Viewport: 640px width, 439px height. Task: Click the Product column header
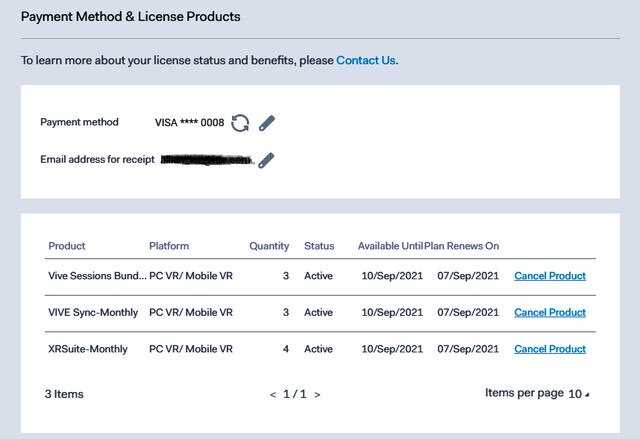67,246
